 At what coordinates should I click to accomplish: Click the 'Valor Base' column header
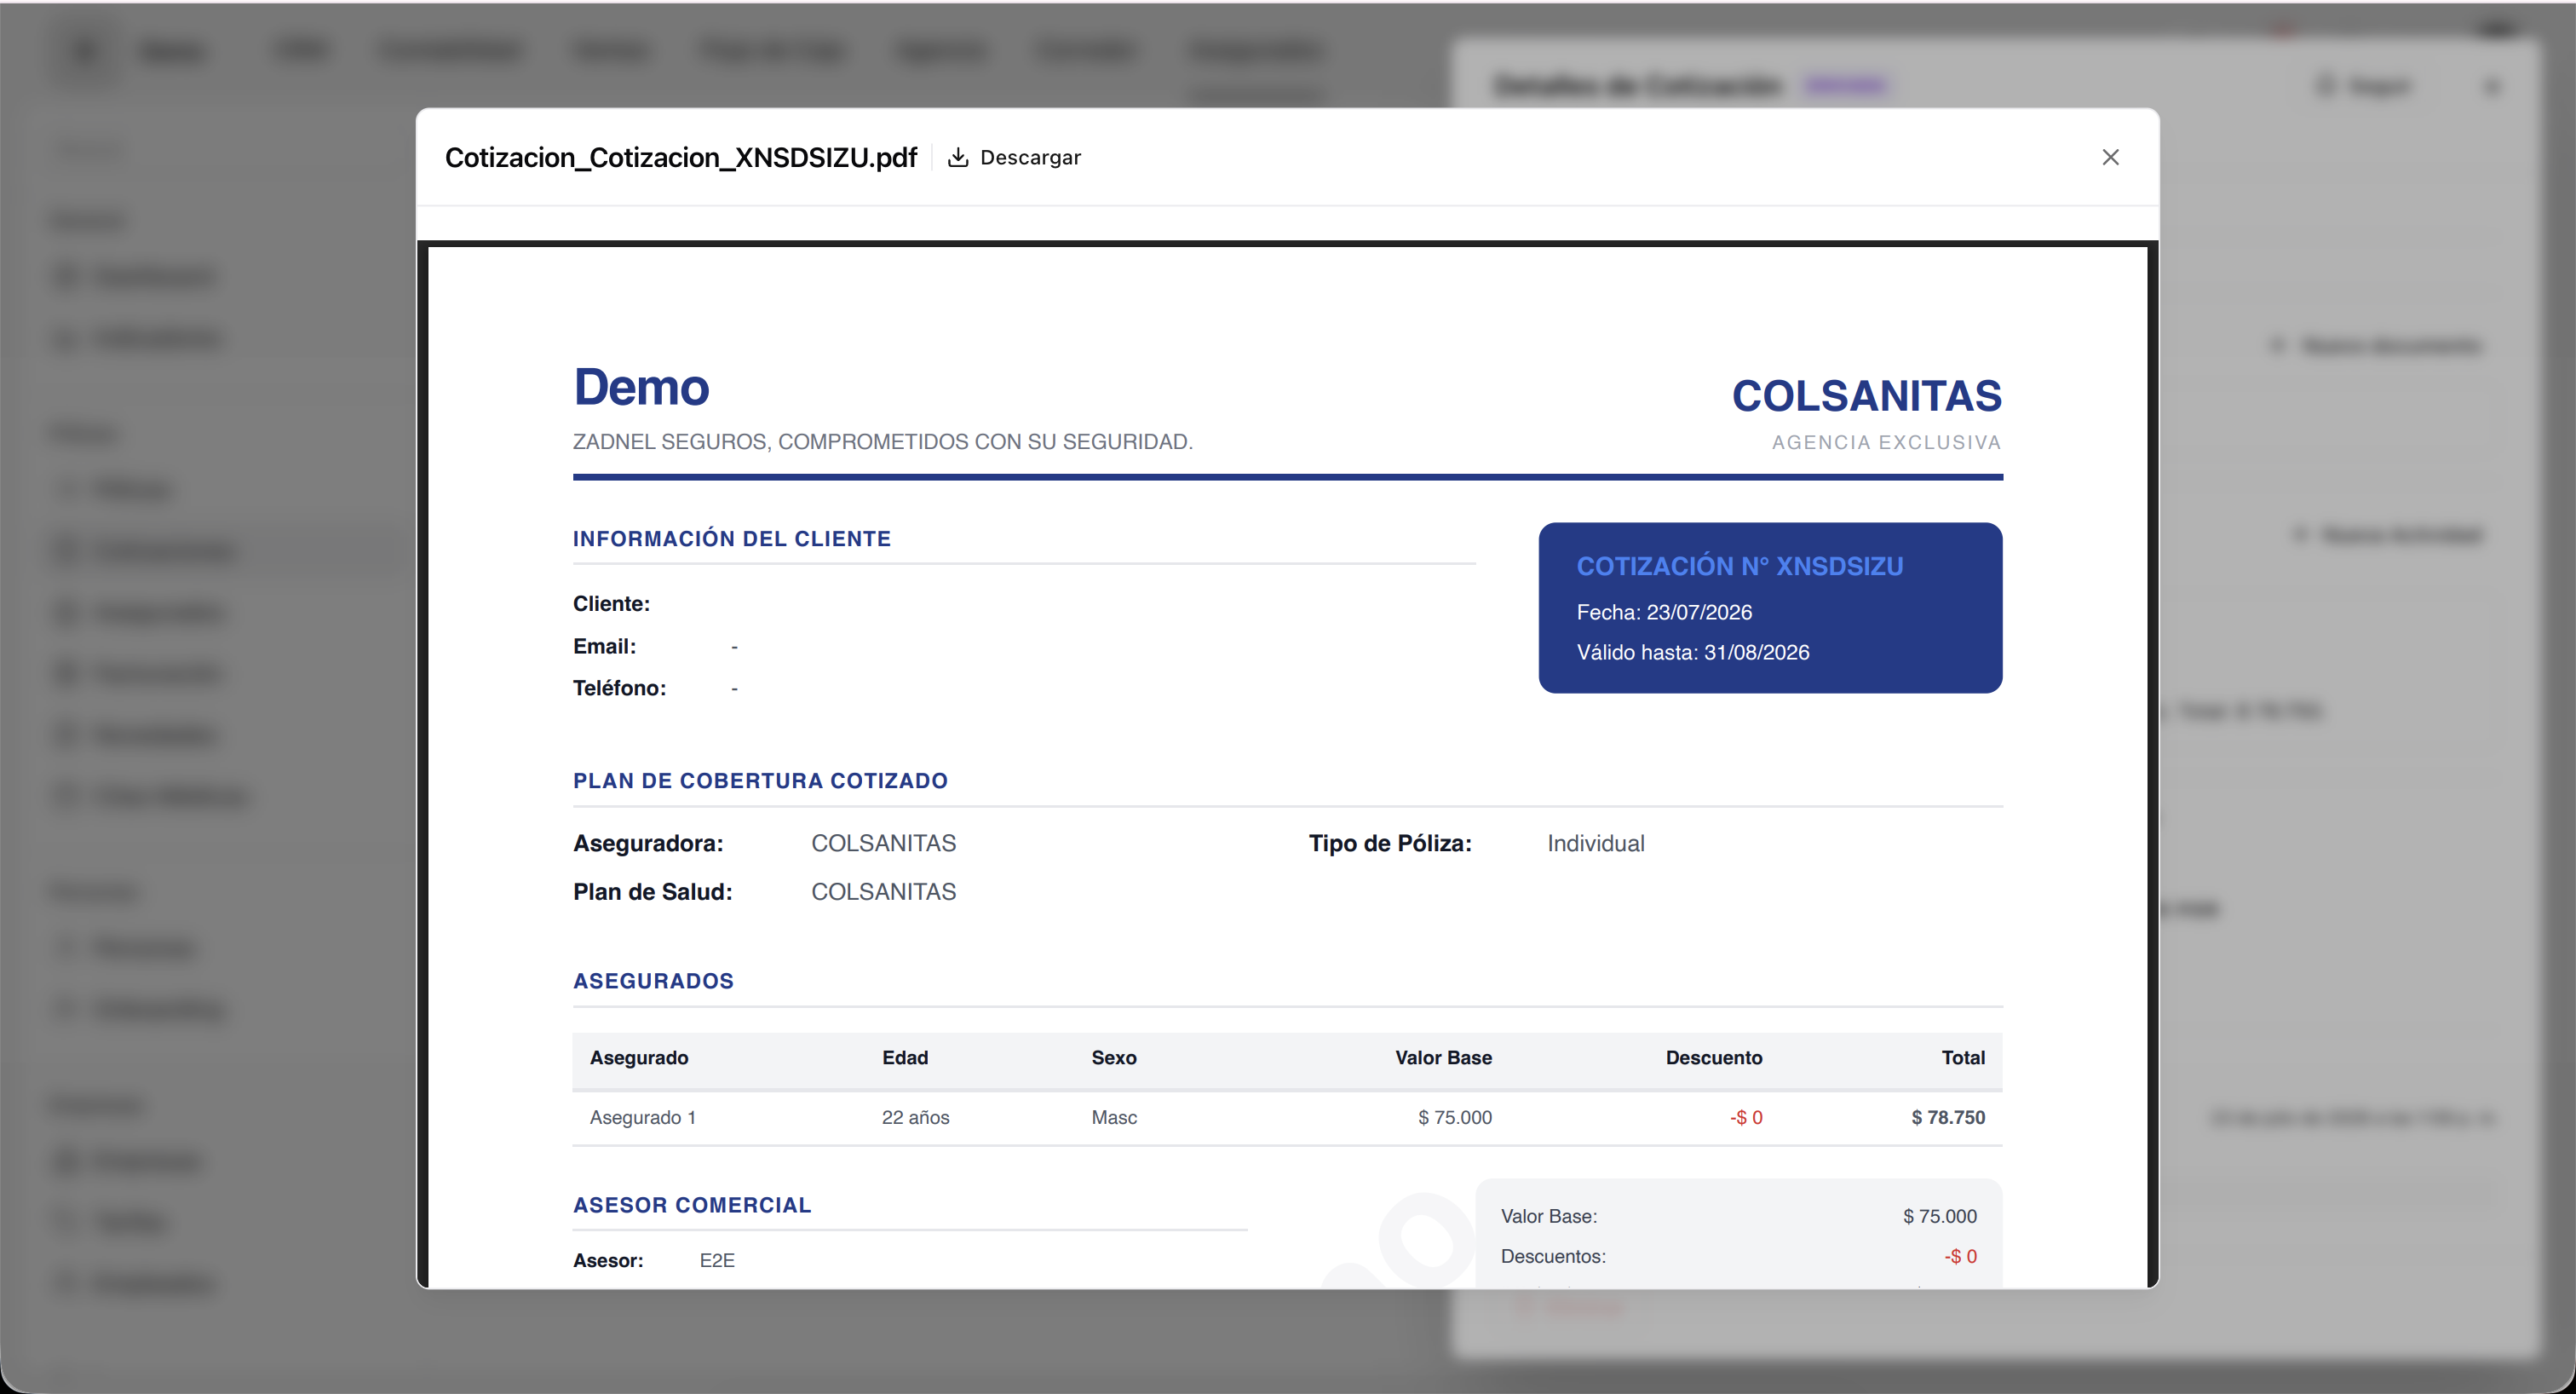click(1443, 1057)
